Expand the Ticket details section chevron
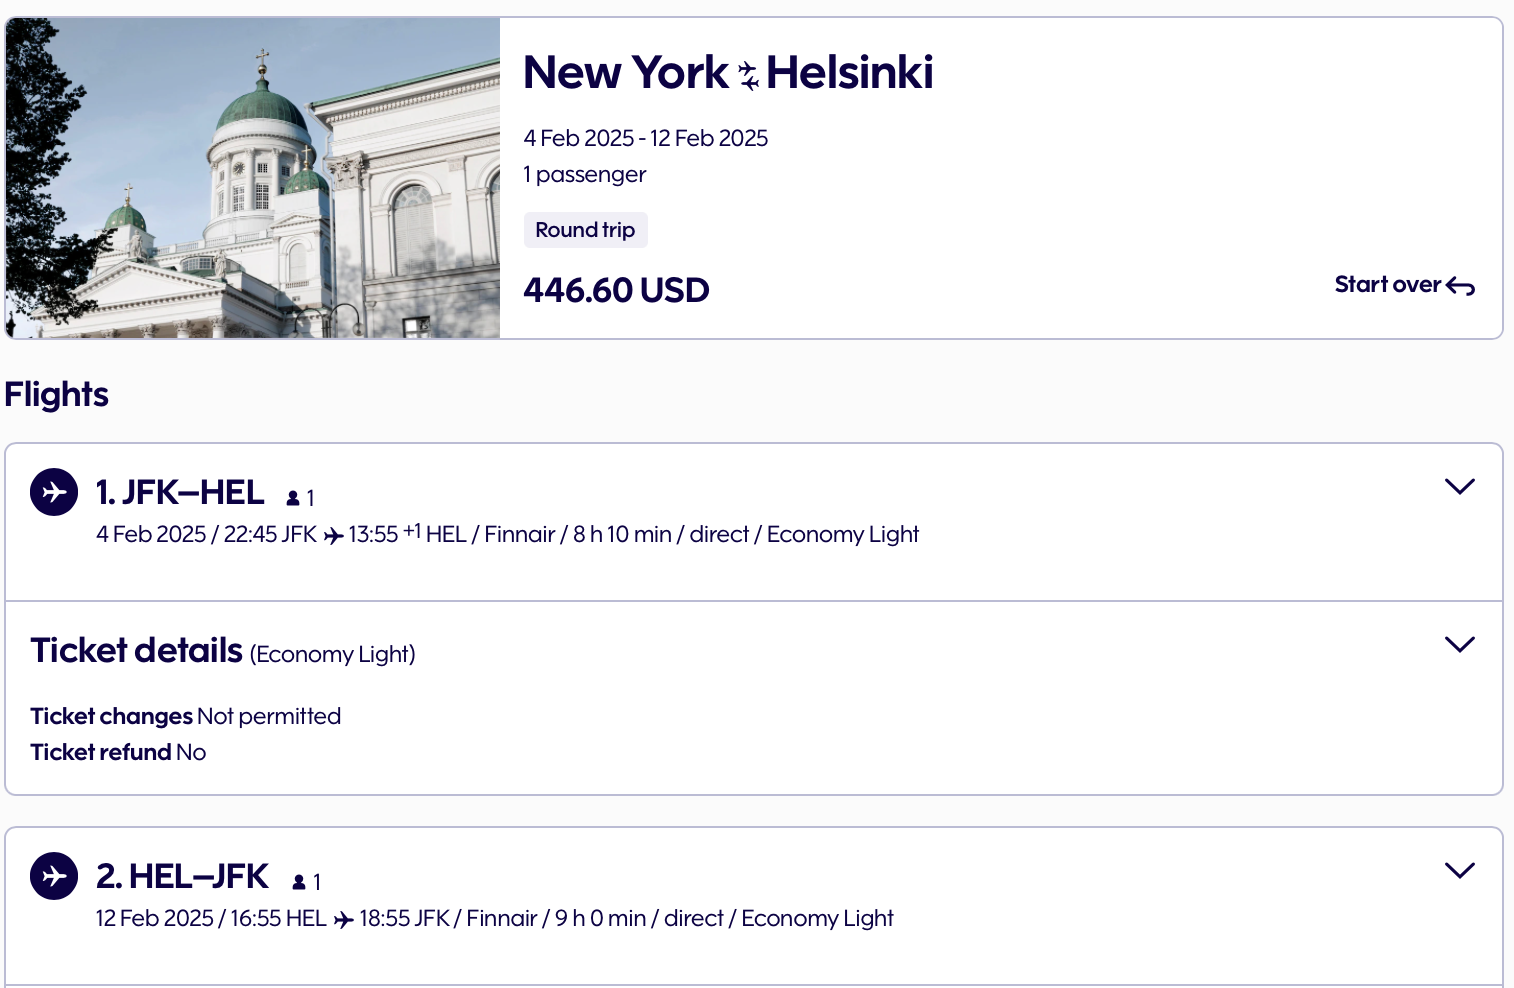The height and width of the screenshot is (988, 1514). point(1459,645)
